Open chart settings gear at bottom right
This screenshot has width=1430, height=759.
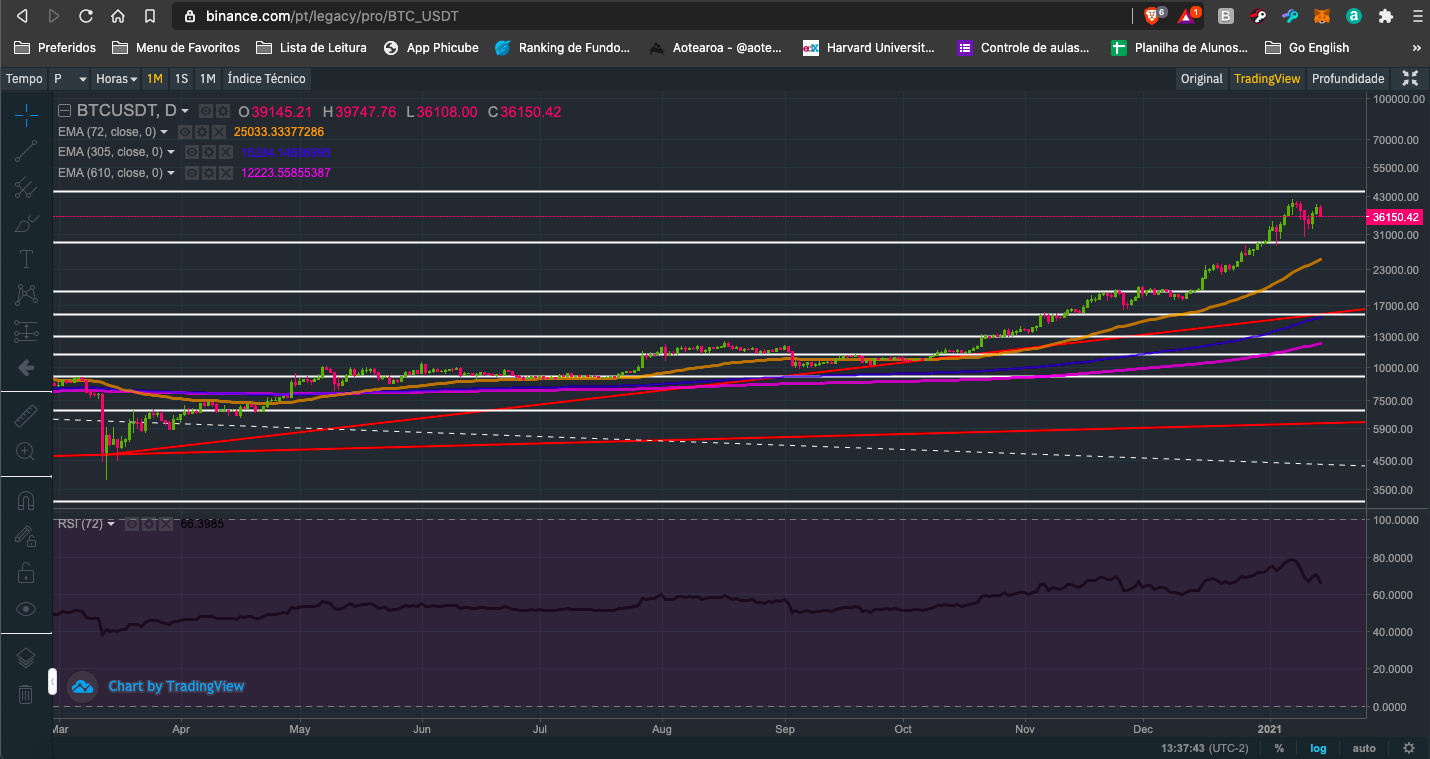click(x=1409, y=748)
